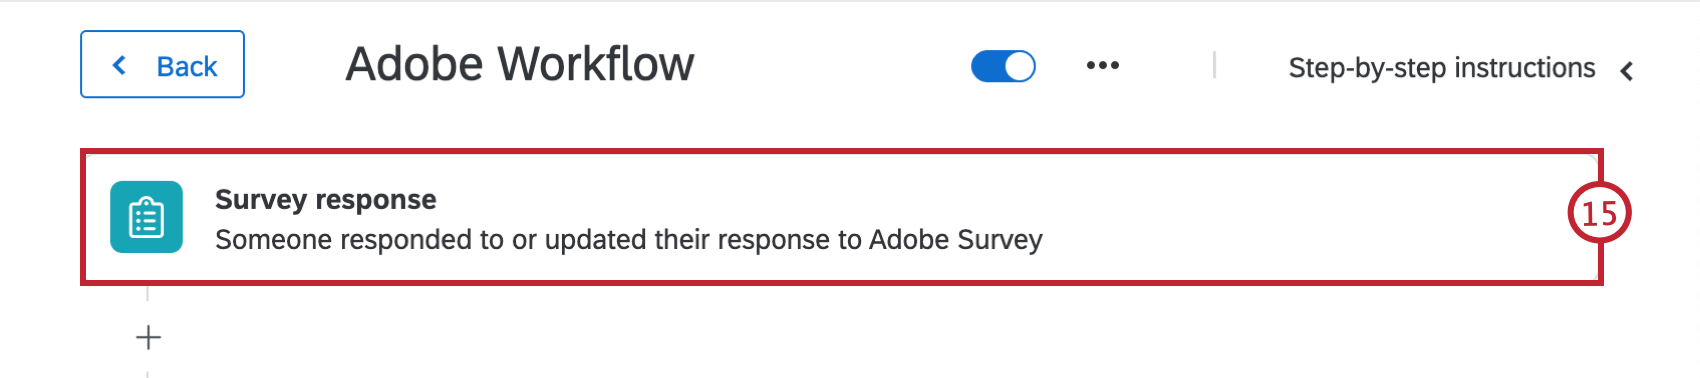Screen dimensions: 1700x378
Task: Select the Survey response trigger card
Action: tap(842, 218)
